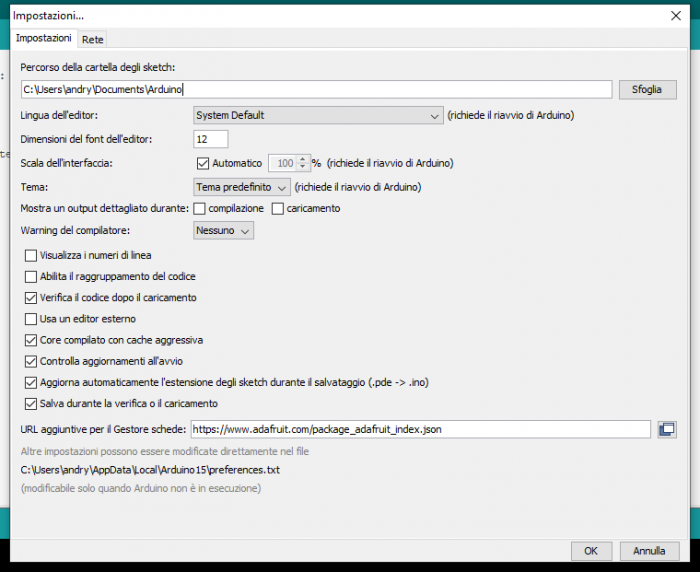This screenshot has width=700, height=572.
Task: Uncheck Verifica il codice dopo il caricamento
Action: pos(30,297)
